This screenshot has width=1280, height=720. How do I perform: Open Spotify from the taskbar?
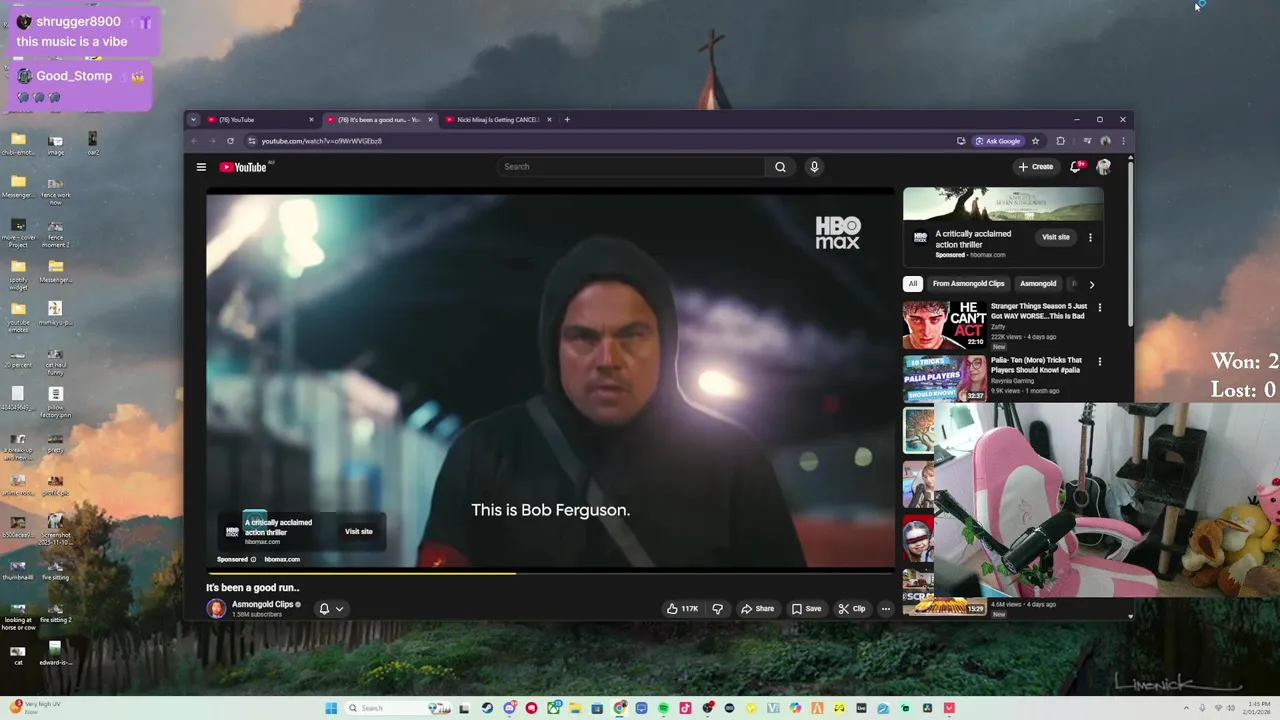[x=663, y=708]
